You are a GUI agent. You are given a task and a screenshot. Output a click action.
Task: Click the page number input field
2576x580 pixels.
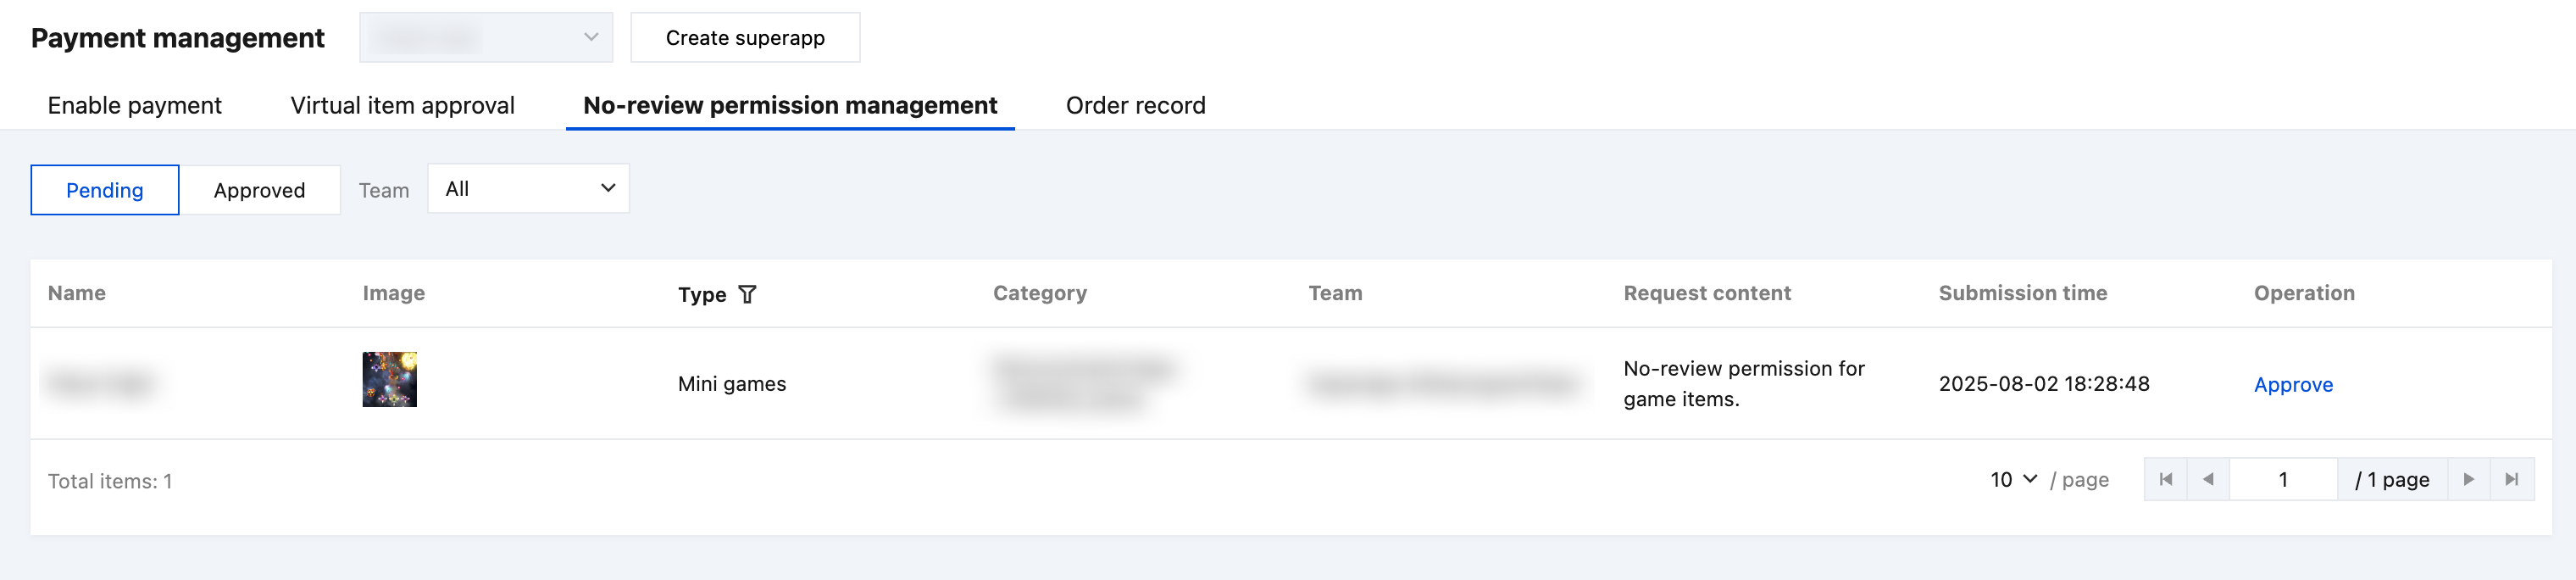[x=2283, y=479]
